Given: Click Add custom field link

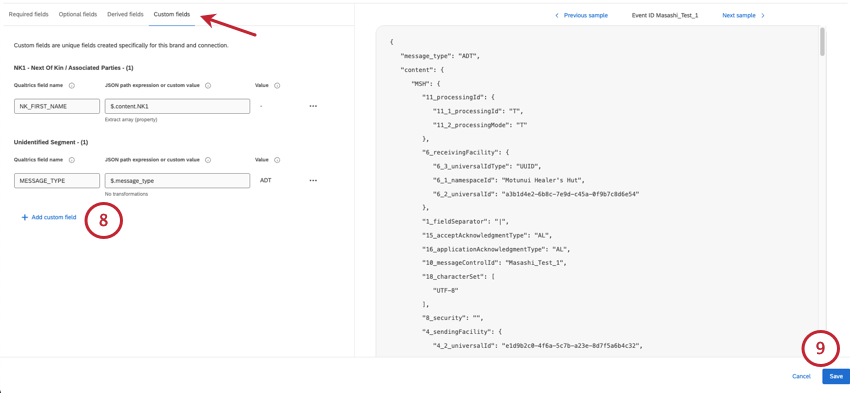Looking at the screenshot, I should click(49, 217).
